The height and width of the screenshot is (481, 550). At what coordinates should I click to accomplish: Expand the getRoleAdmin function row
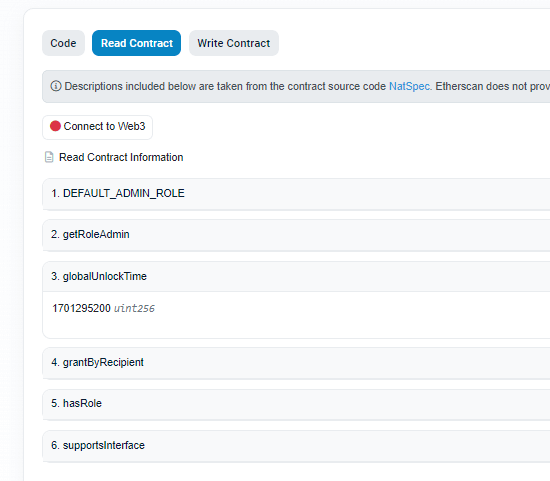point(296,235)
